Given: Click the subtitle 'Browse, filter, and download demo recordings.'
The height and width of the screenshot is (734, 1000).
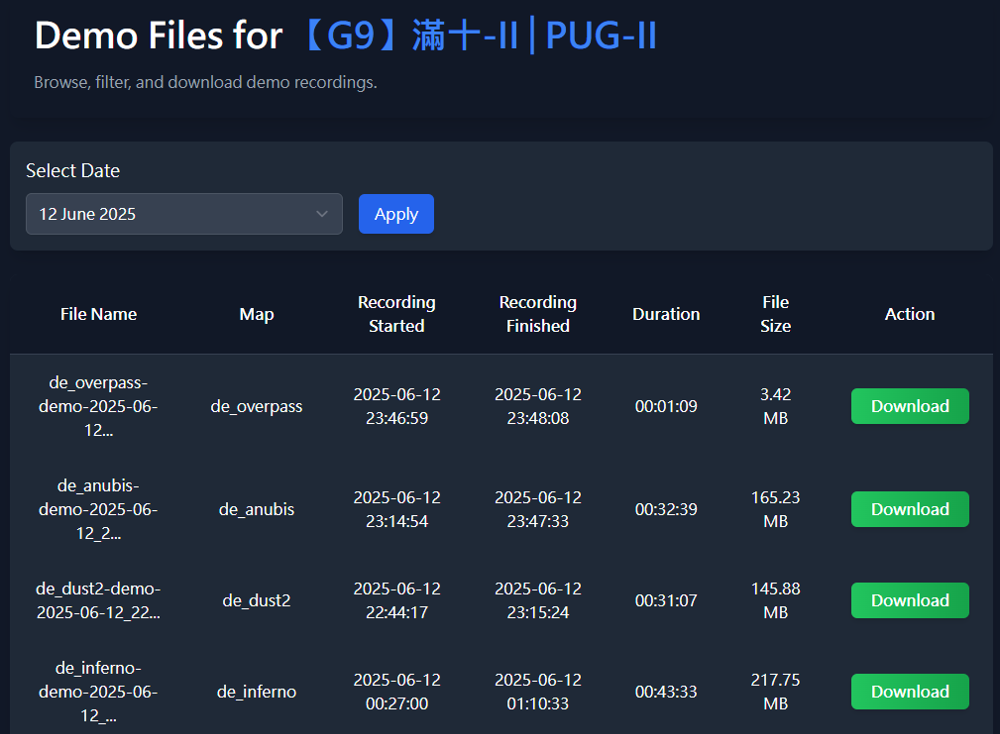Looking at the screenshot, I should [205, 82].
